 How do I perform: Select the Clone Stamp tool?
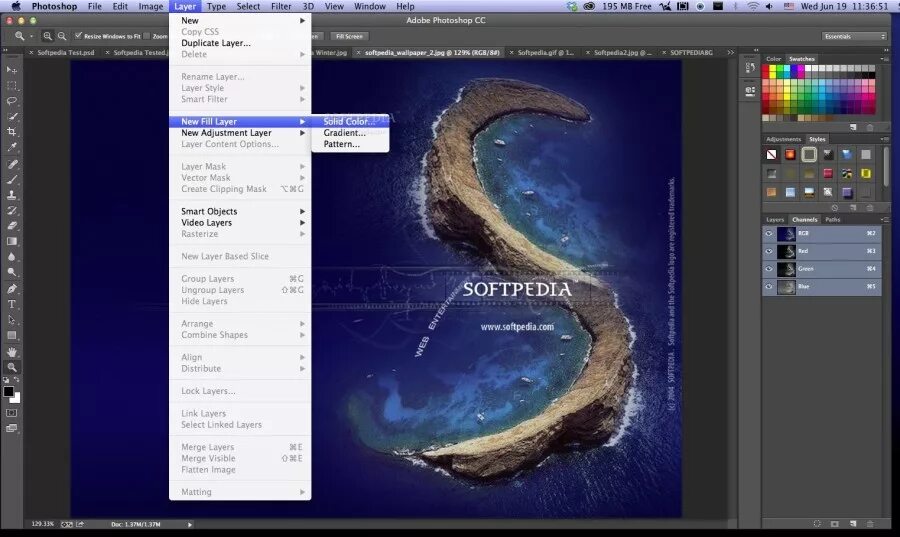click(11, 195)
